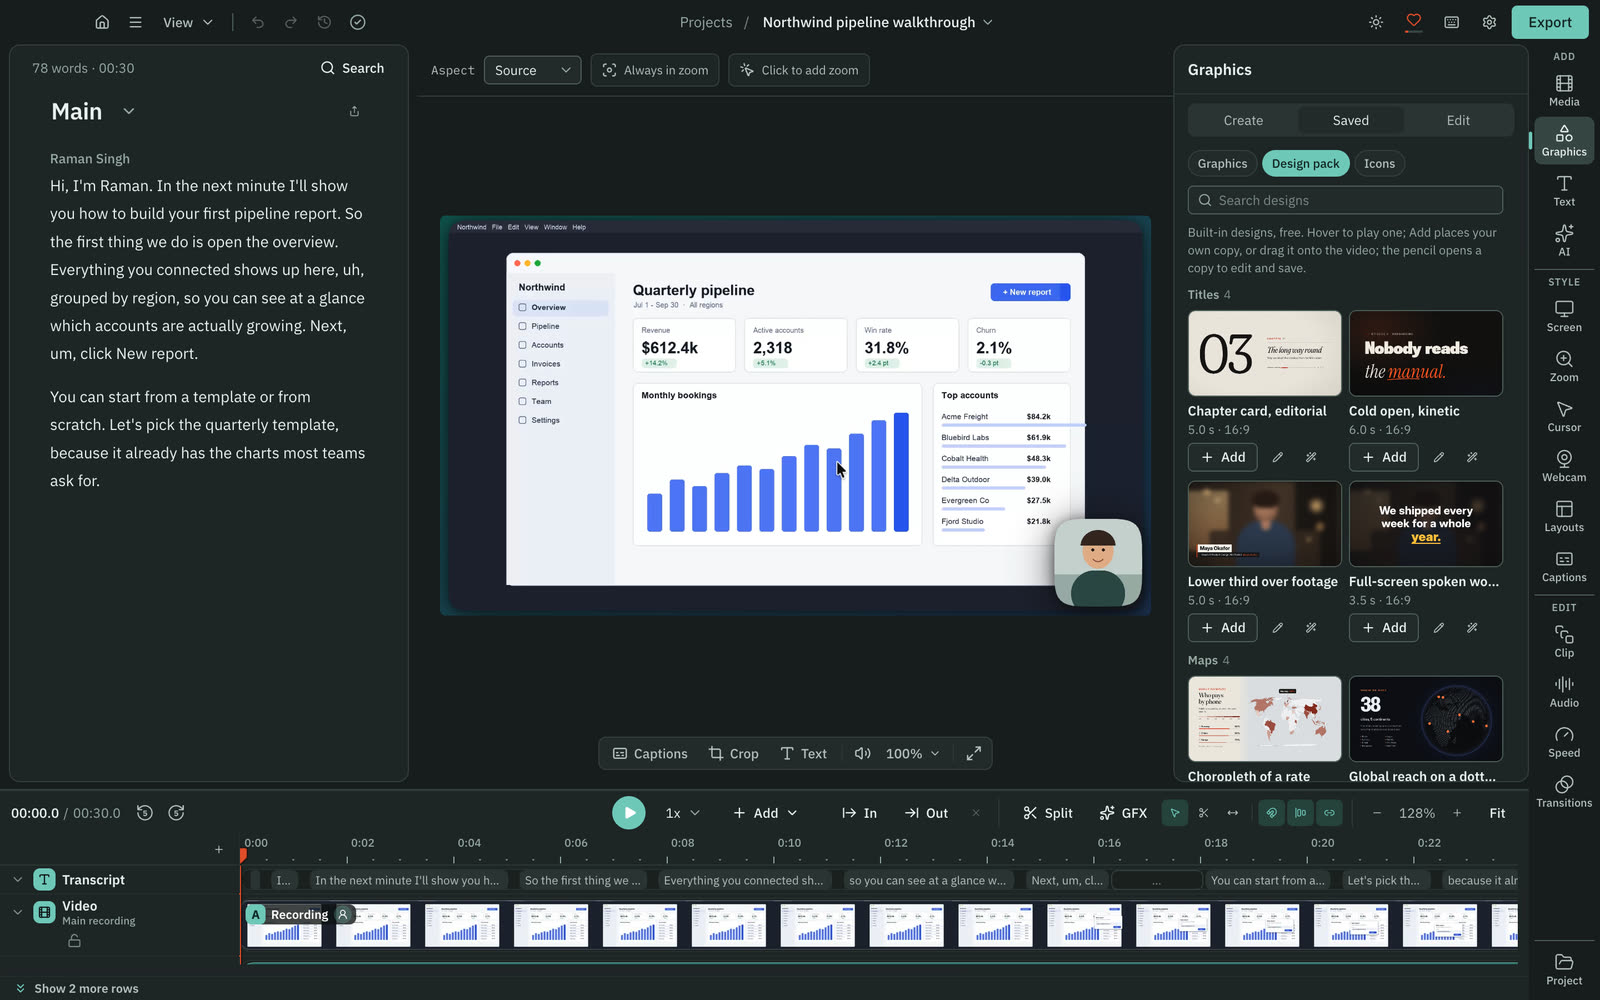Select the Graphics filter chip

click(x=1222, y=164)
